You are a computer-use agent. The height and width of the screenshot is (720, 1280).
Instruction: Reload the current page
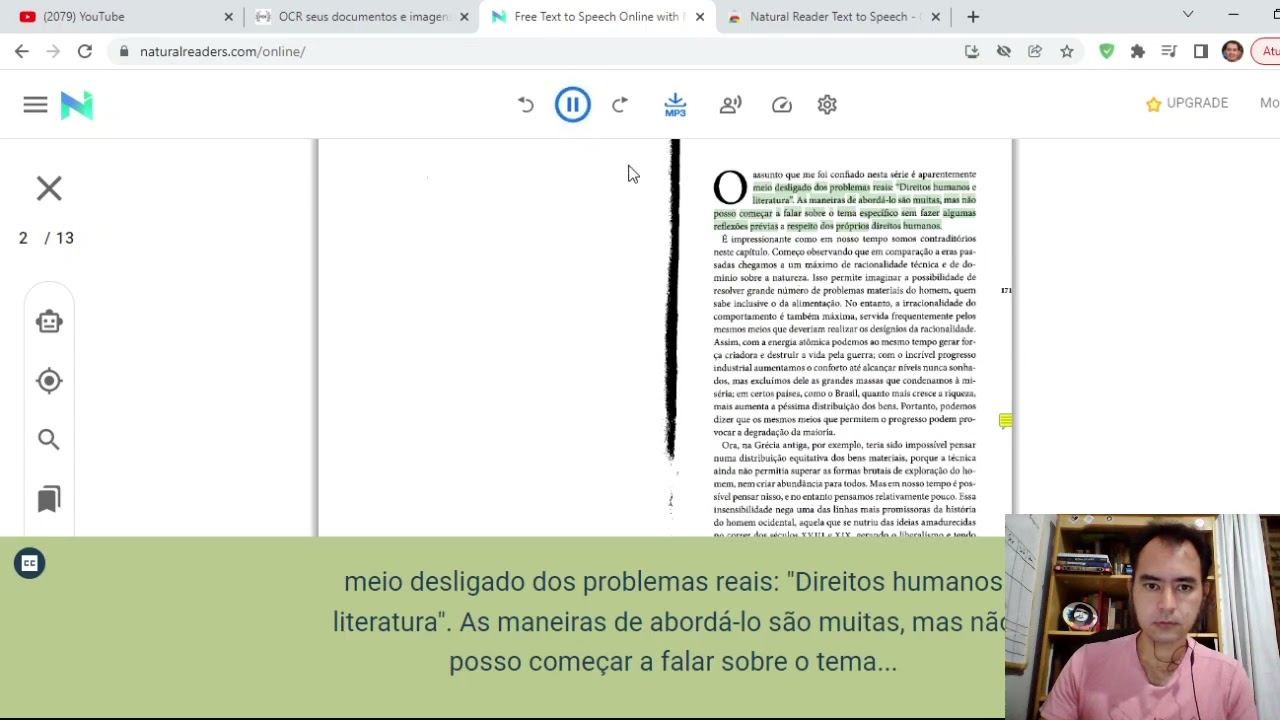[85, 51]
